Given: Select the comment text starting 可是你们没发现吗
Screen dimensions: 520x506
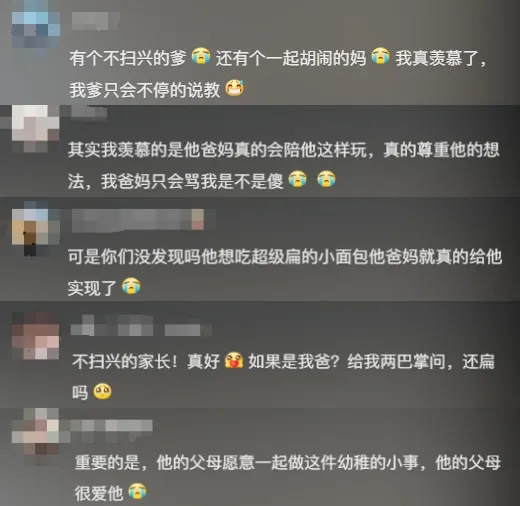Looking at the screenshot, I should tap(285, 272).
